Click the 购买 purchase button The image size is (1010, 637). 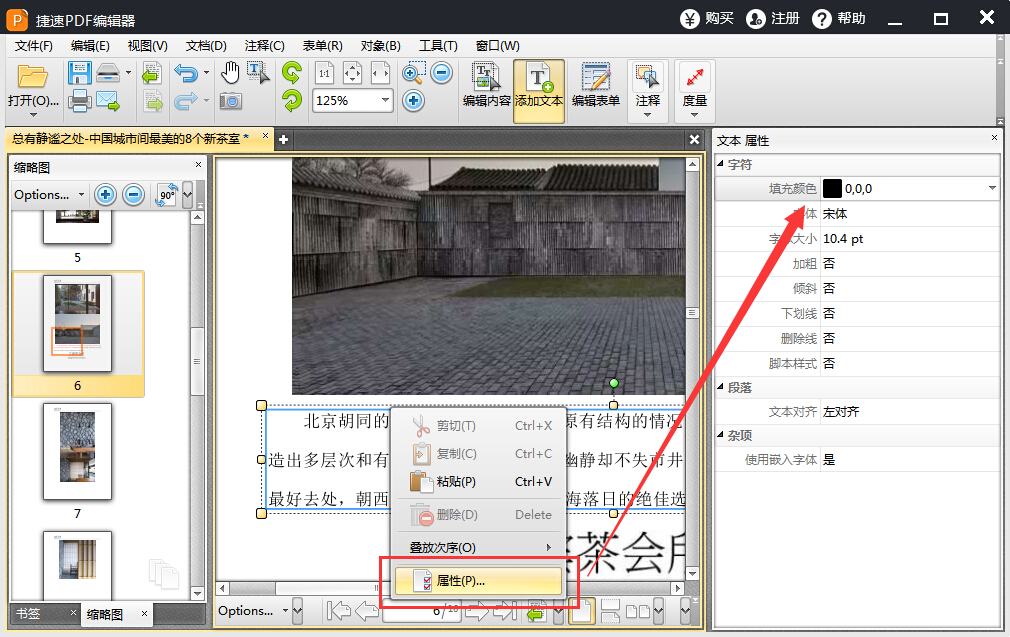coord(707,19)
